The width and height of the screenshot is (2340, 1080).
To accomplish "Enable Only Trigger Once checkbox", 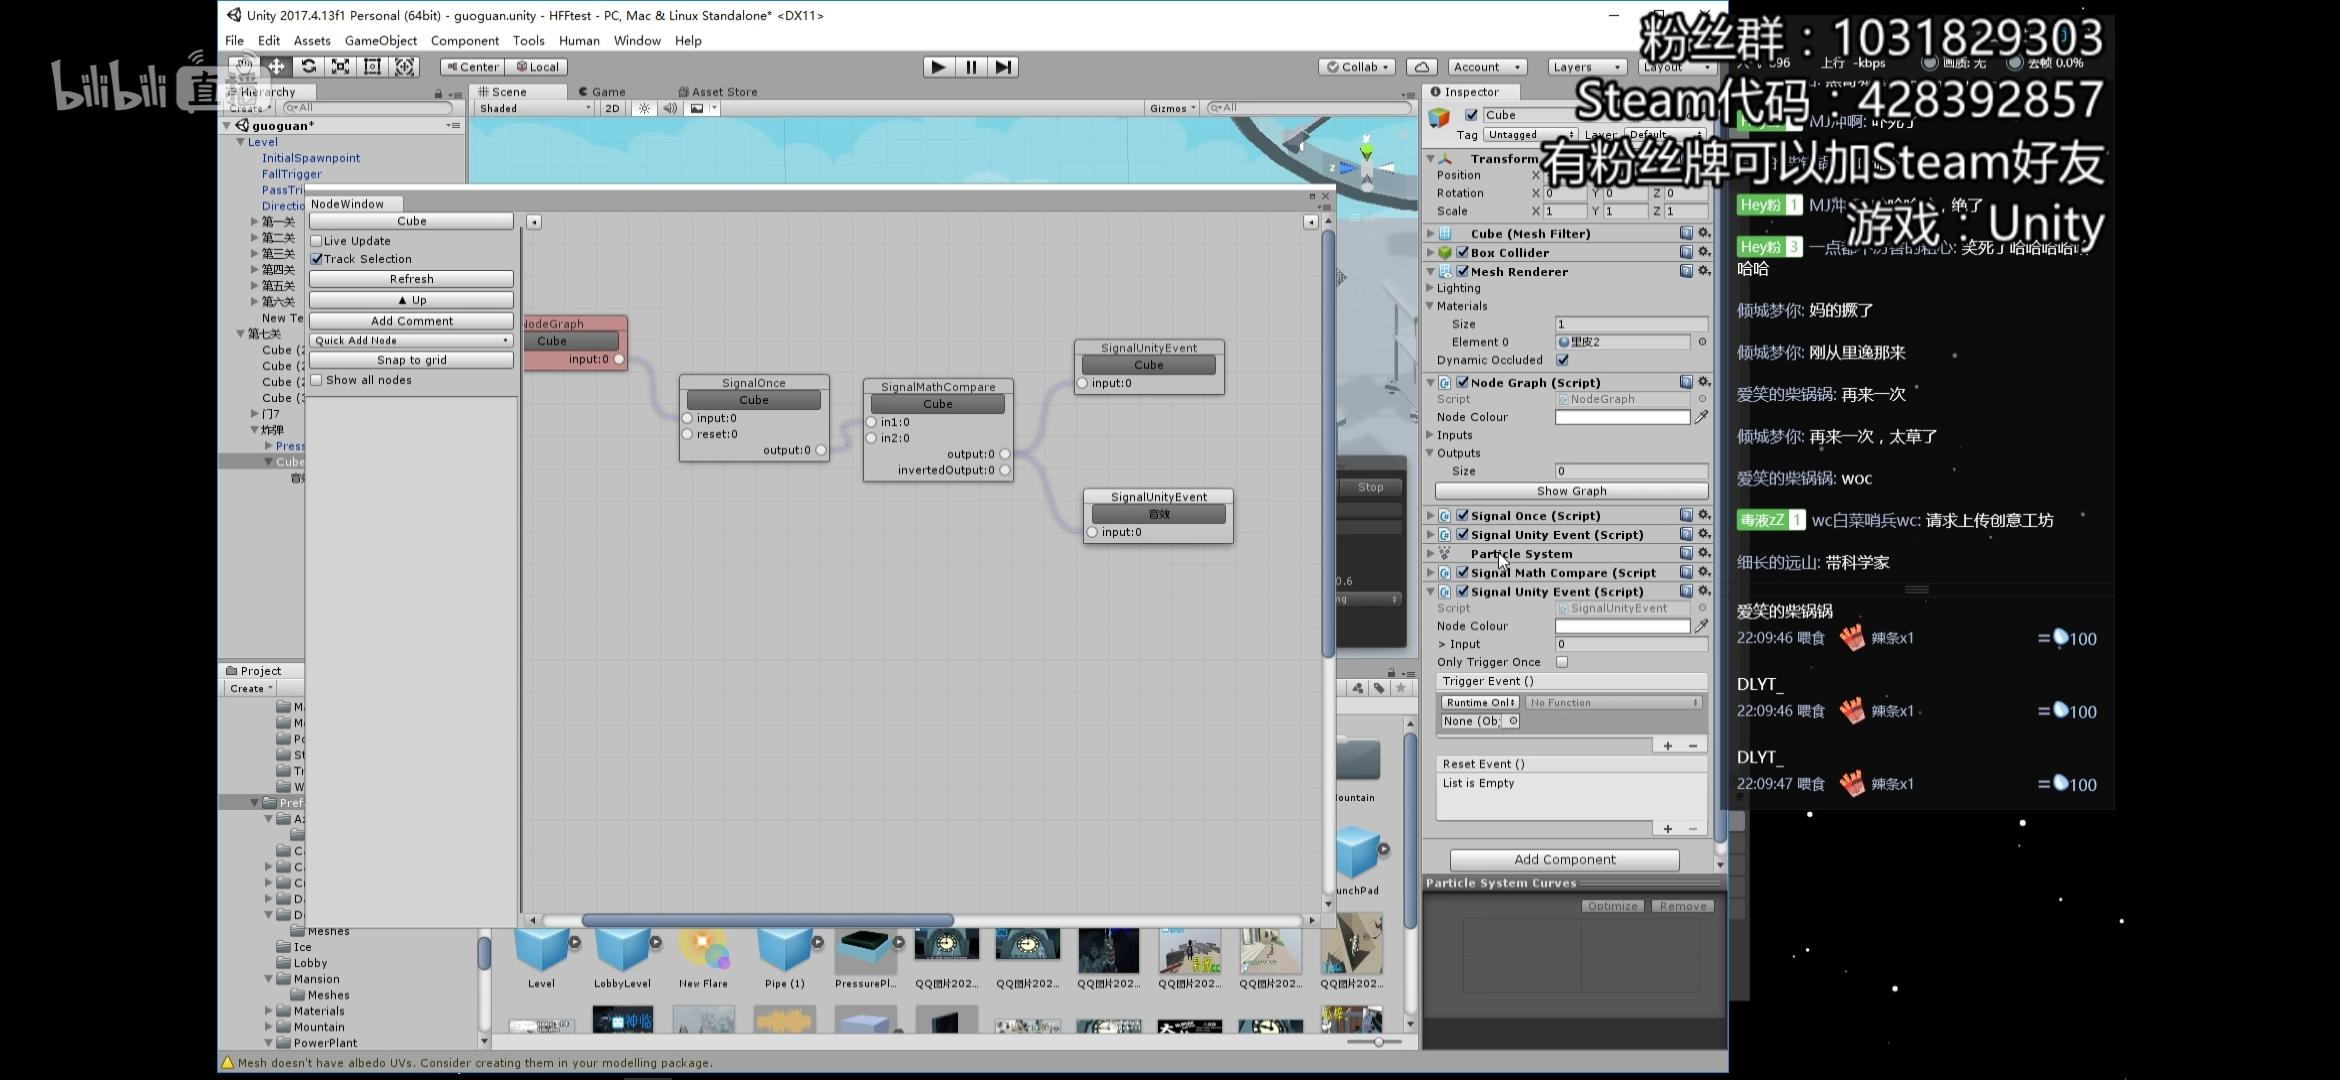I will (x=1562, y=662).
